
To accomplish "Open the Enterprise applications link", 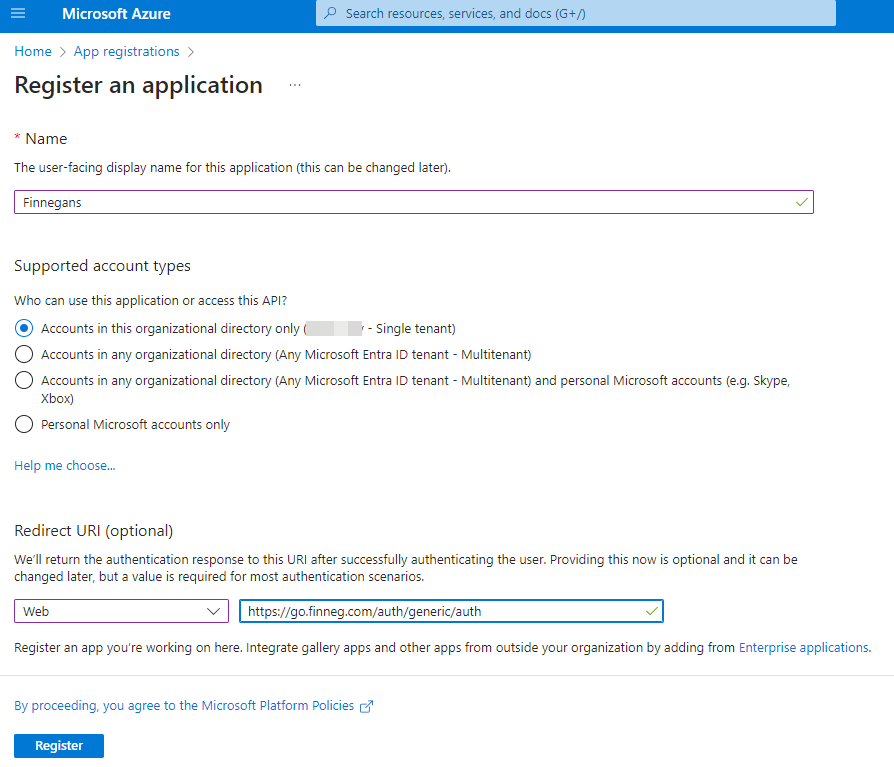I will coord(803,647).
